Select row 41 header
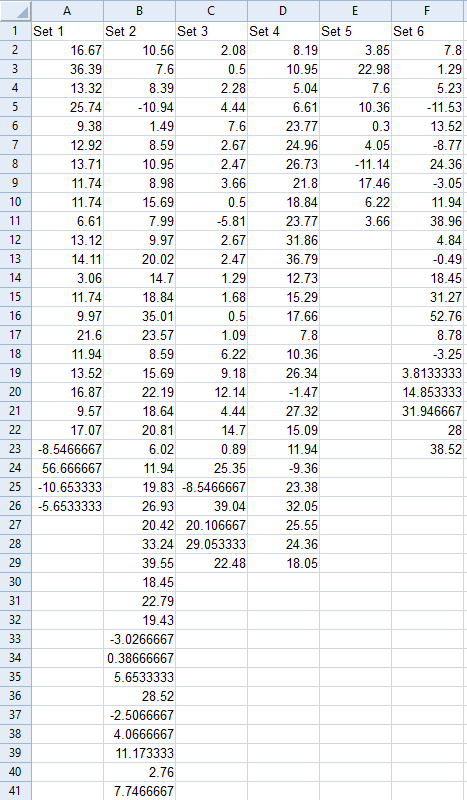The height and width of the screenshot is (800, 467). click(x=16, y=791)
